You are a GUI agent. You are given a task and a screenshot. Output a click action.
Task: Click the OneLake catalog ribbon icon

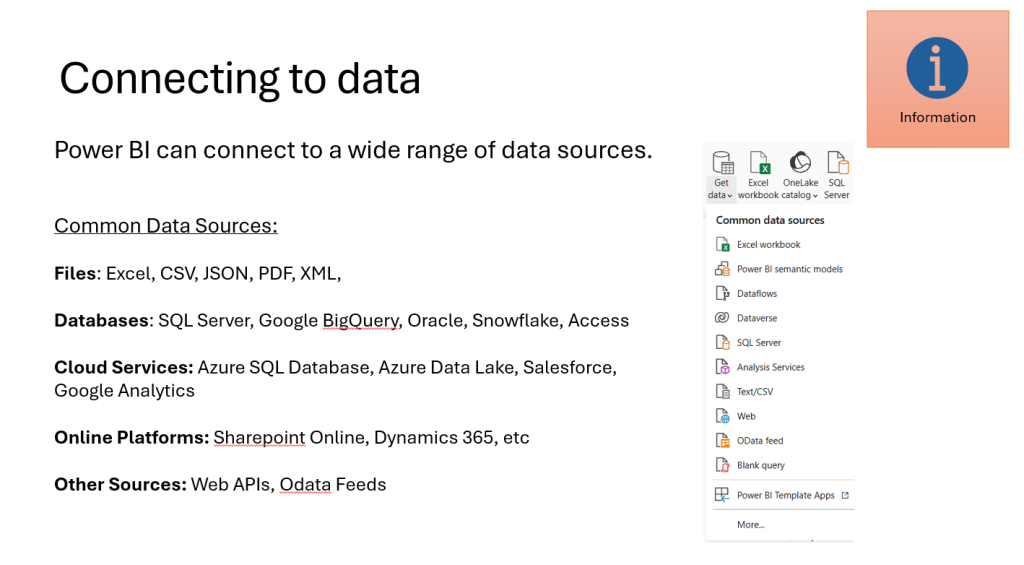(800, 162)
